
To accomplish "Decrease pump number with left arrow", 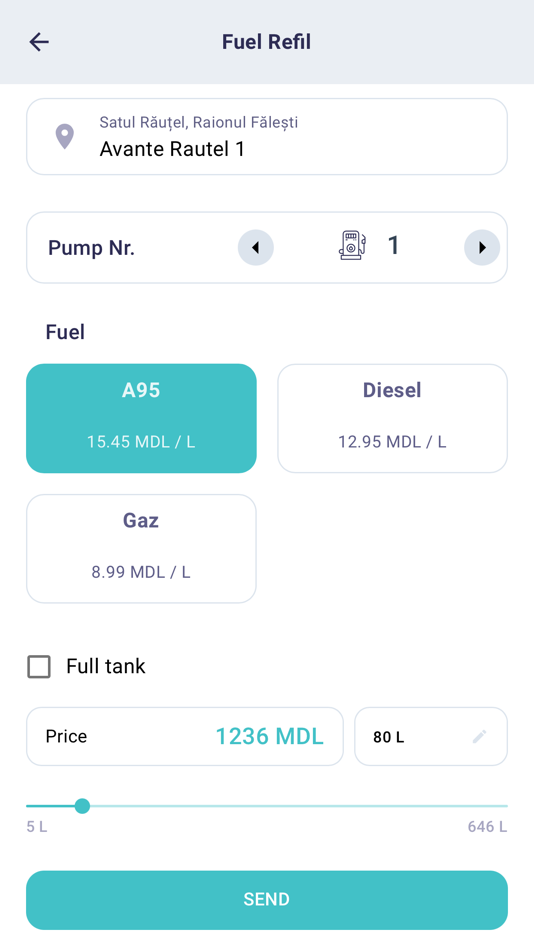I will tap(255, 247).
